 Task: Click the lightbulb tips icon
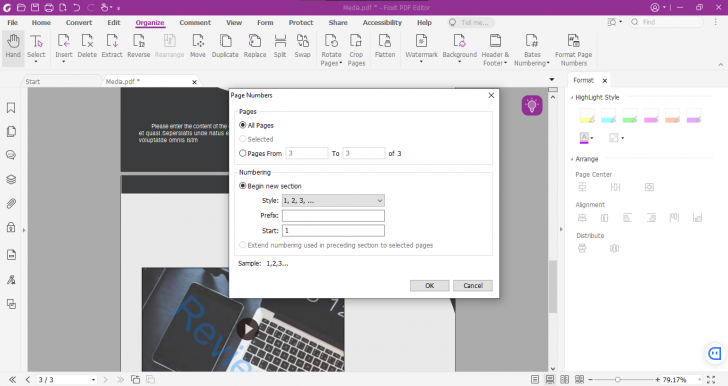pos(532,105)
